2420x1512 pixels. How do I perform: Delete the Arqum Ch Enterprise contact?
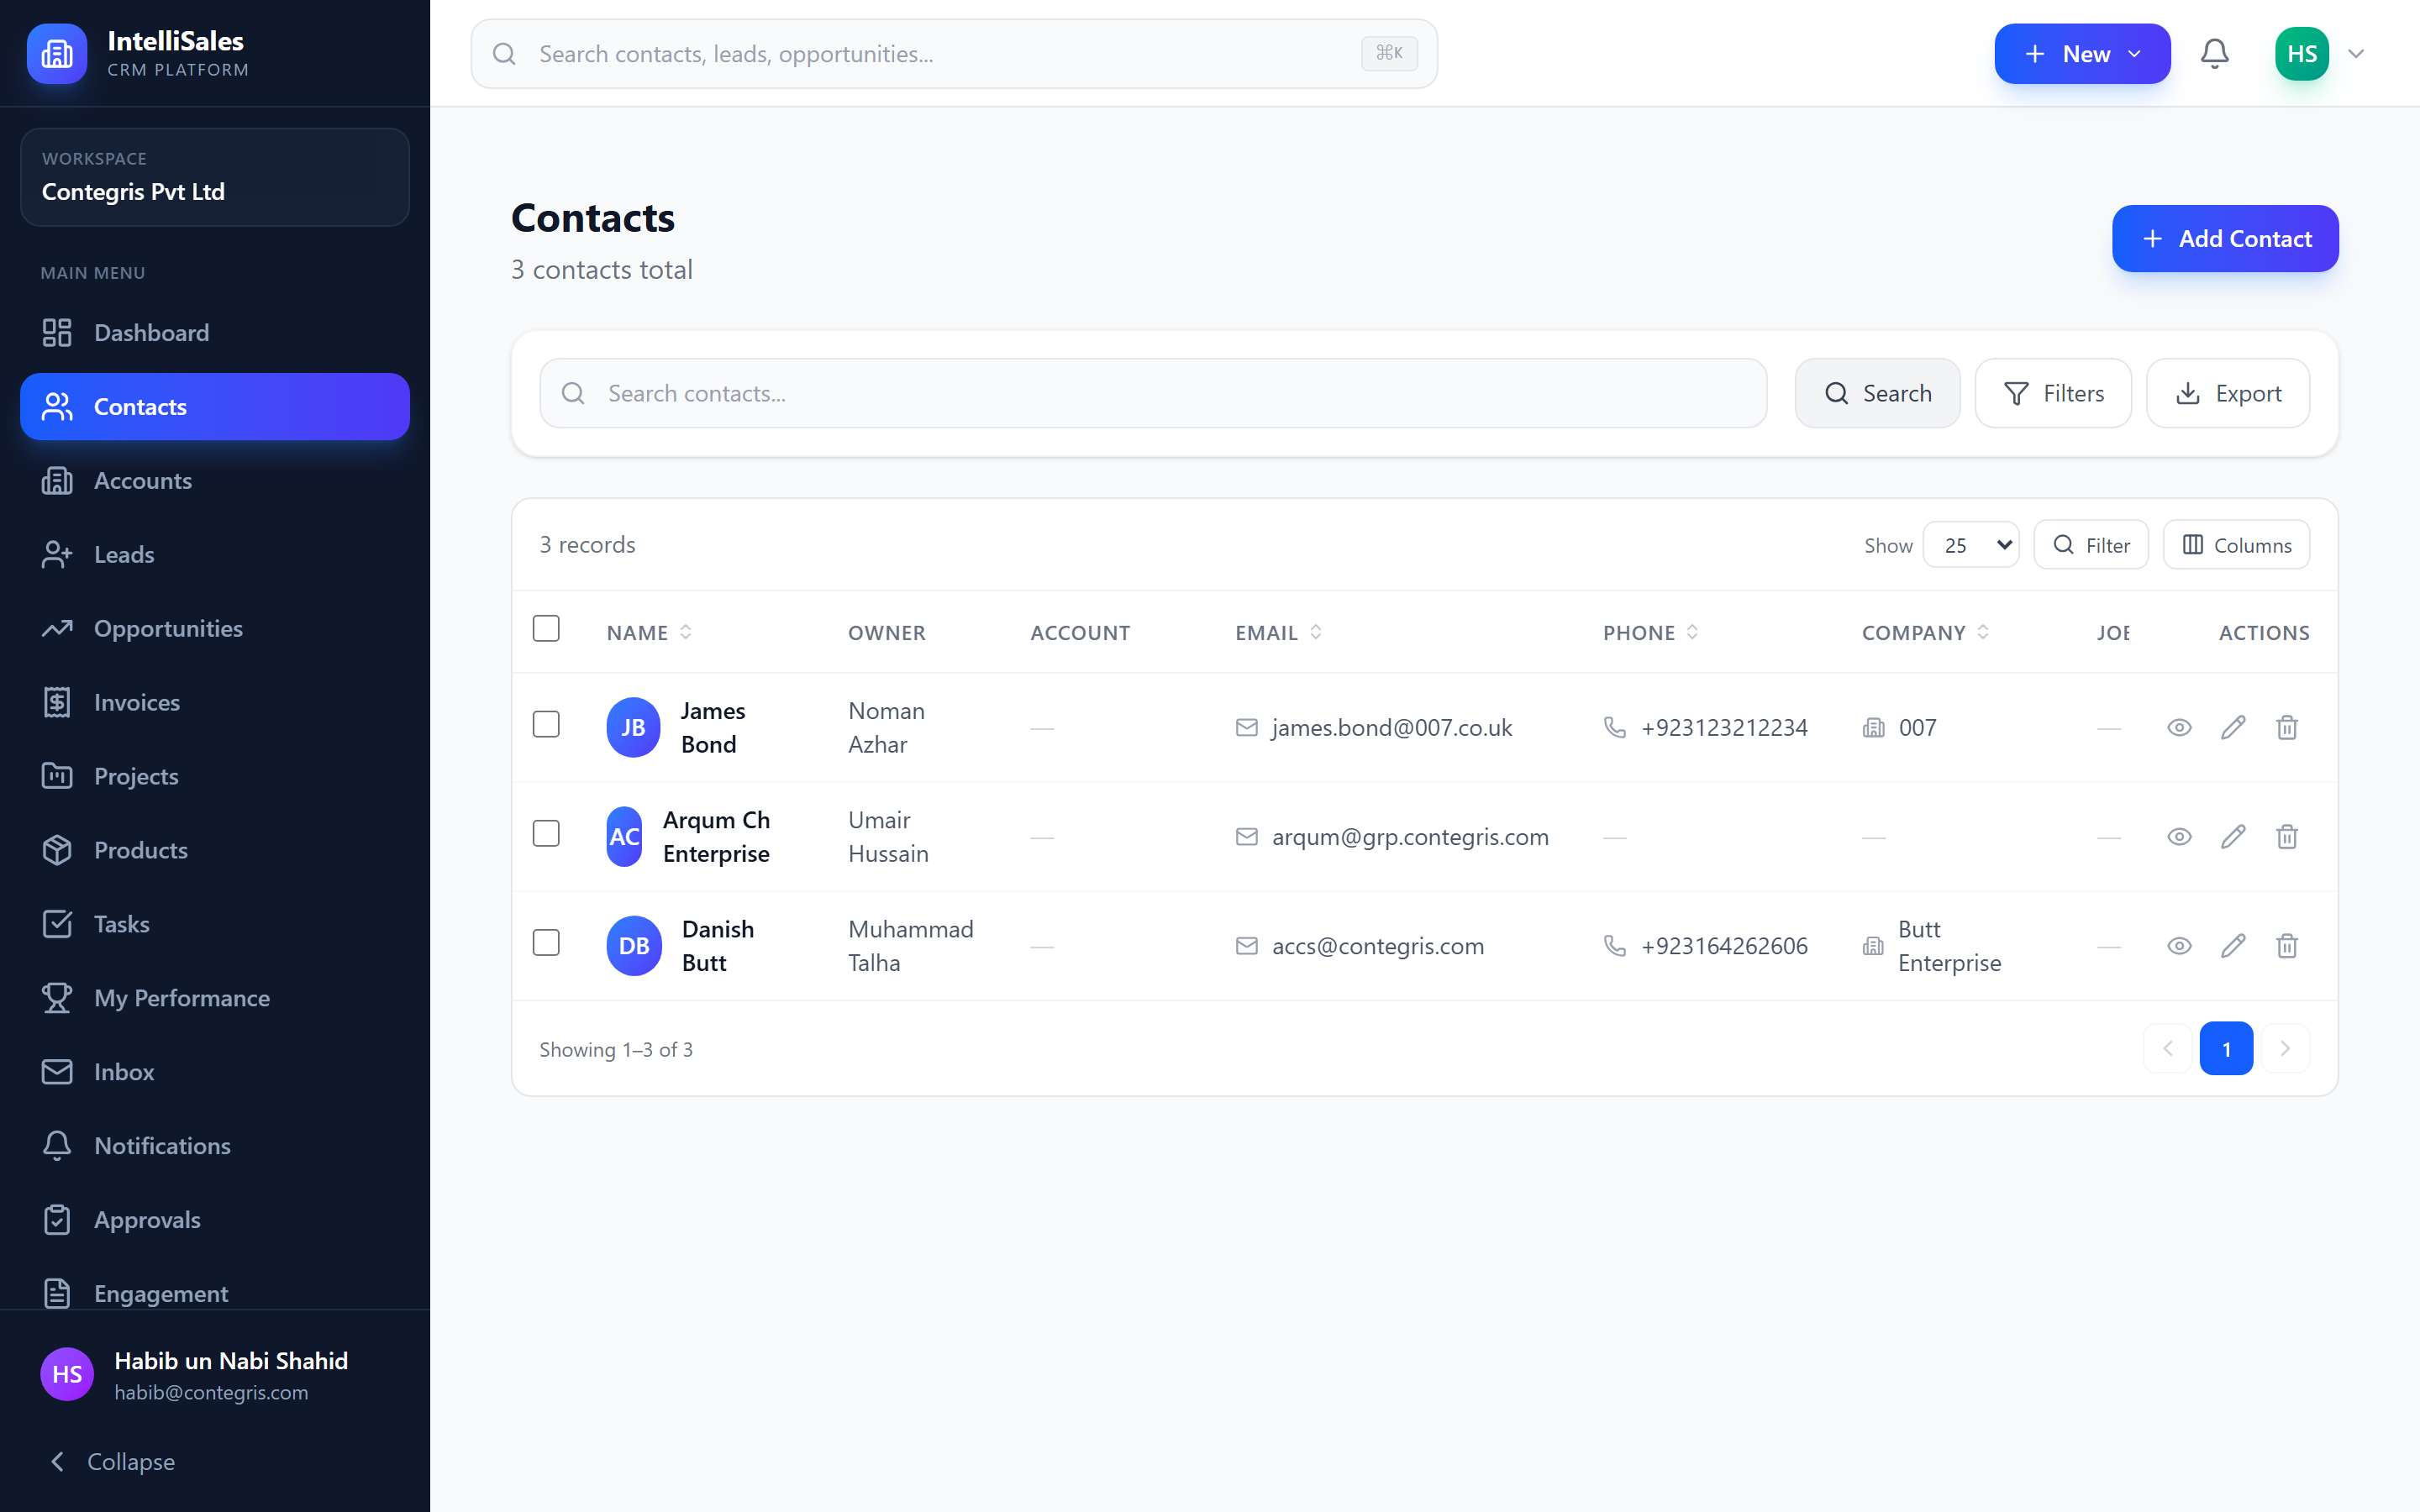click(2287, 836)
